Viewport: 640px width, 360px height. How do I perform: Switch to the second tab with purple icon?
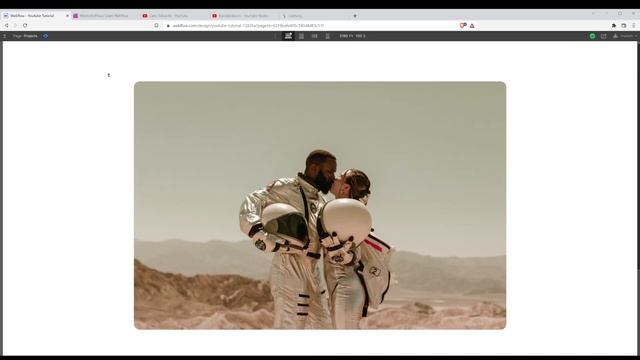tap(105, 16)
